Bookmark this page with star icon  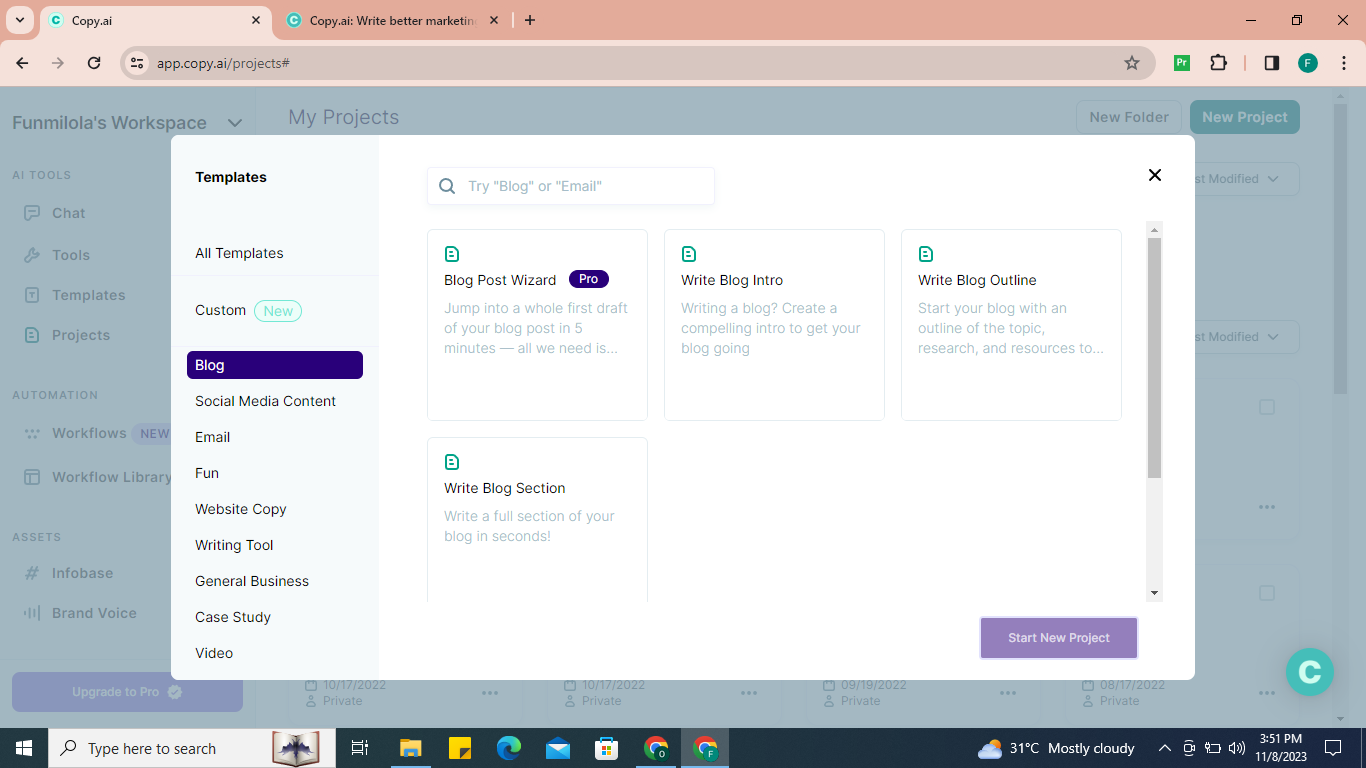click(1131, 63)
